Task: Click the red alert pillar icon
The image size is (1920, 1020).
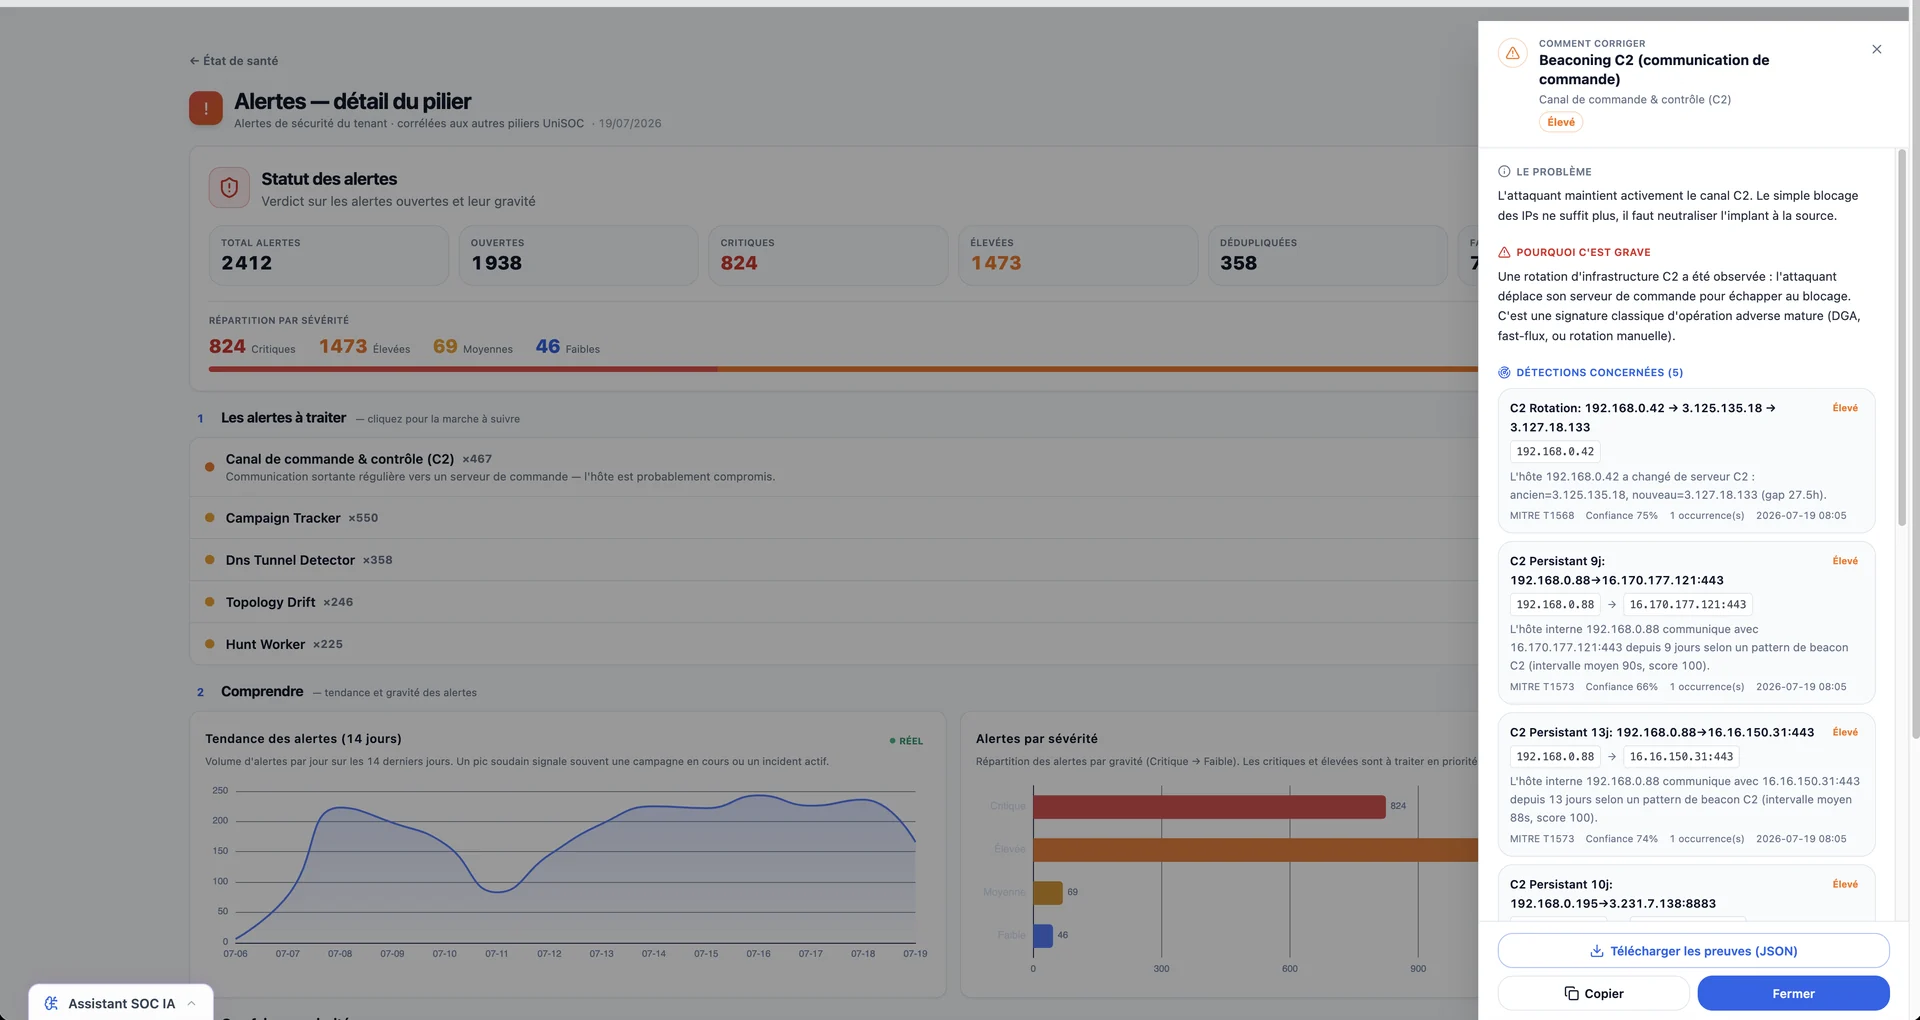Action: coord(206,108)
